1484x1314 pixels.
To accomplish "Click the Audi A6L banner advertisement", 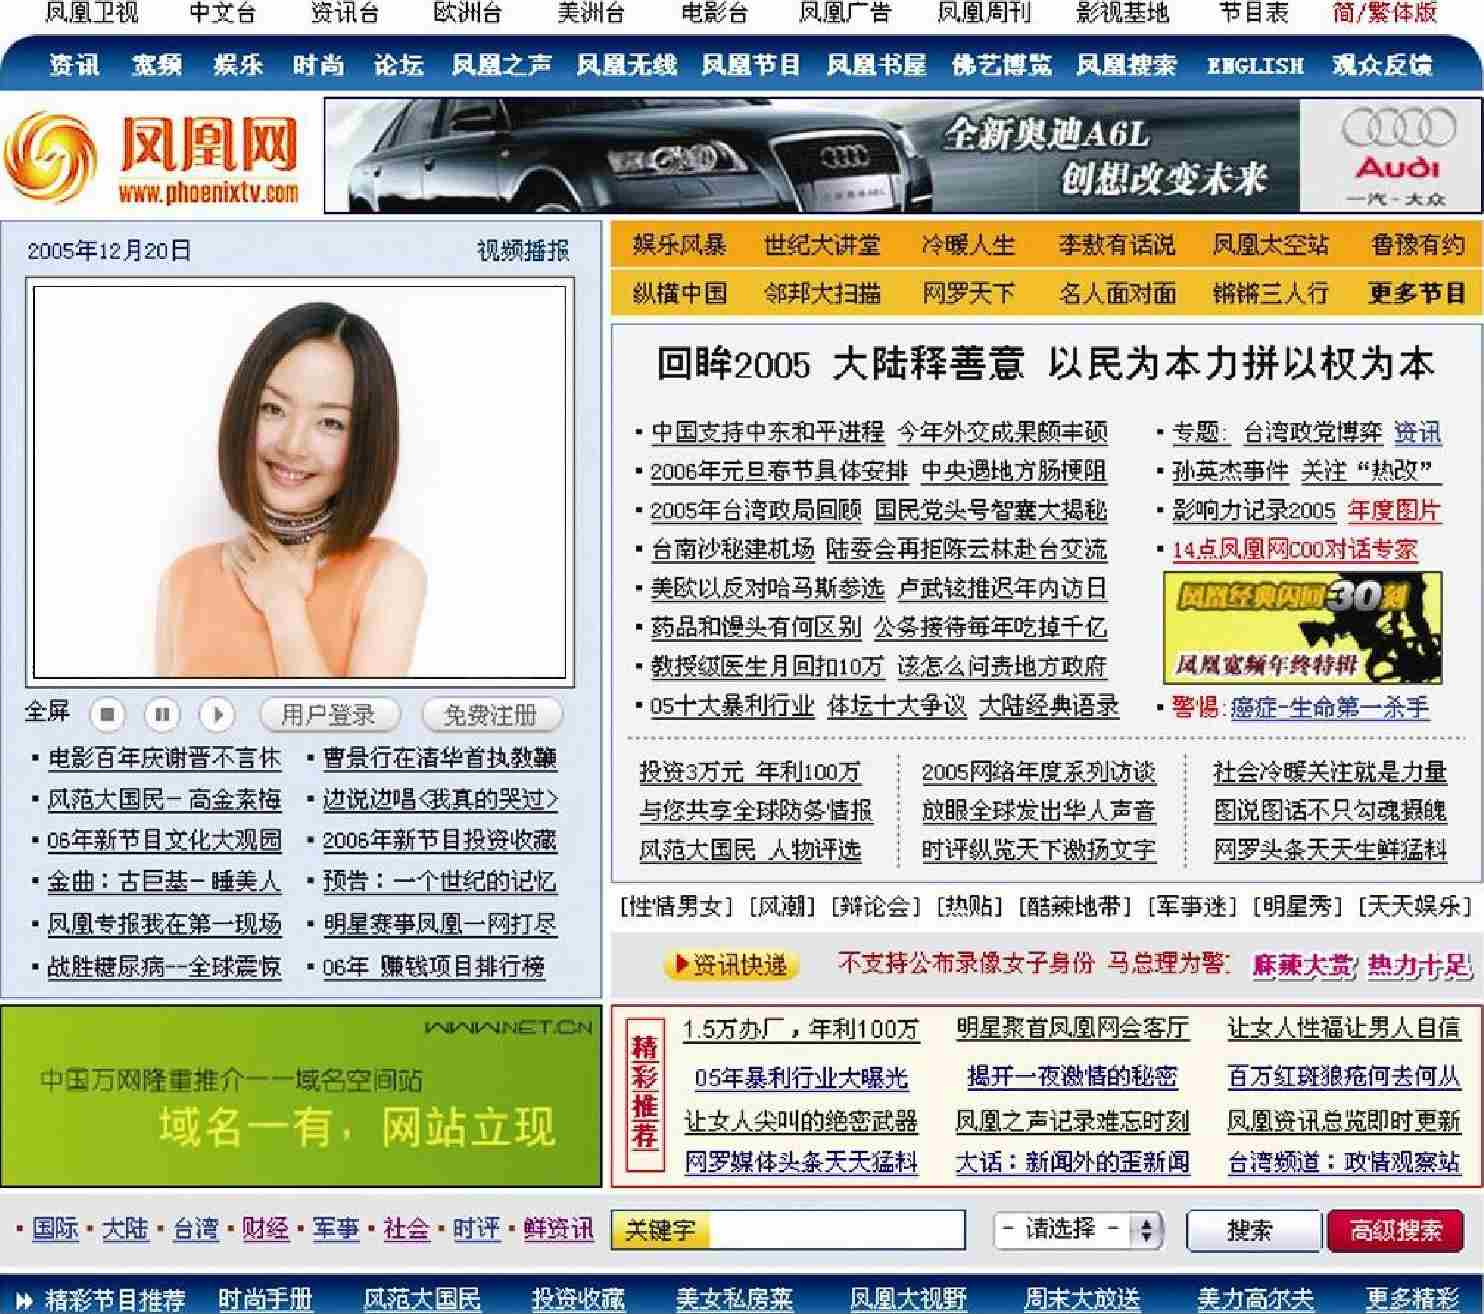I will [x=812, y=155].
